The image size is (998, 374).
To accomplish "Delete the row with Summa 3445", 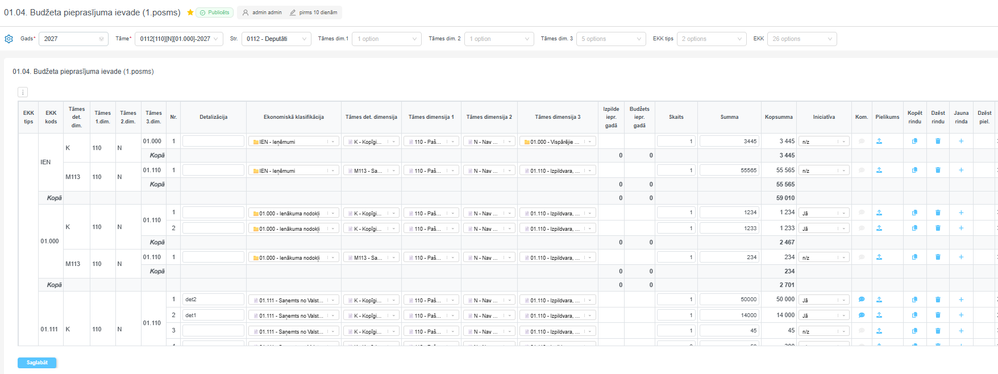I will [938, 141].
